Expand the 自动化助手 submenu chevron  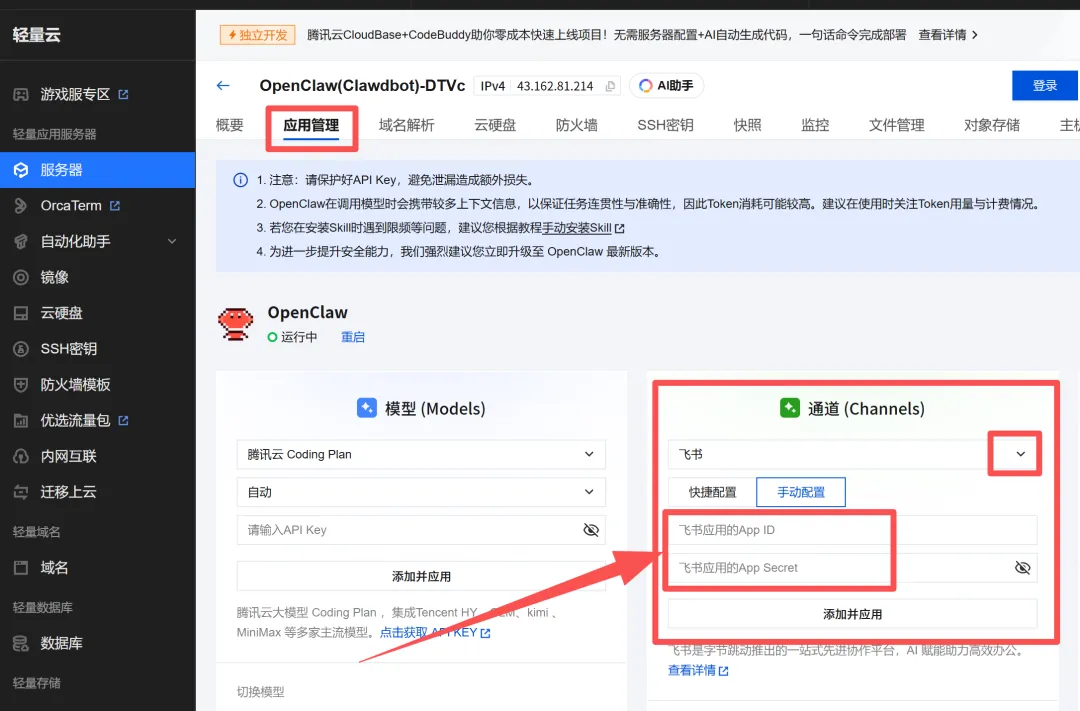(172, 241)
